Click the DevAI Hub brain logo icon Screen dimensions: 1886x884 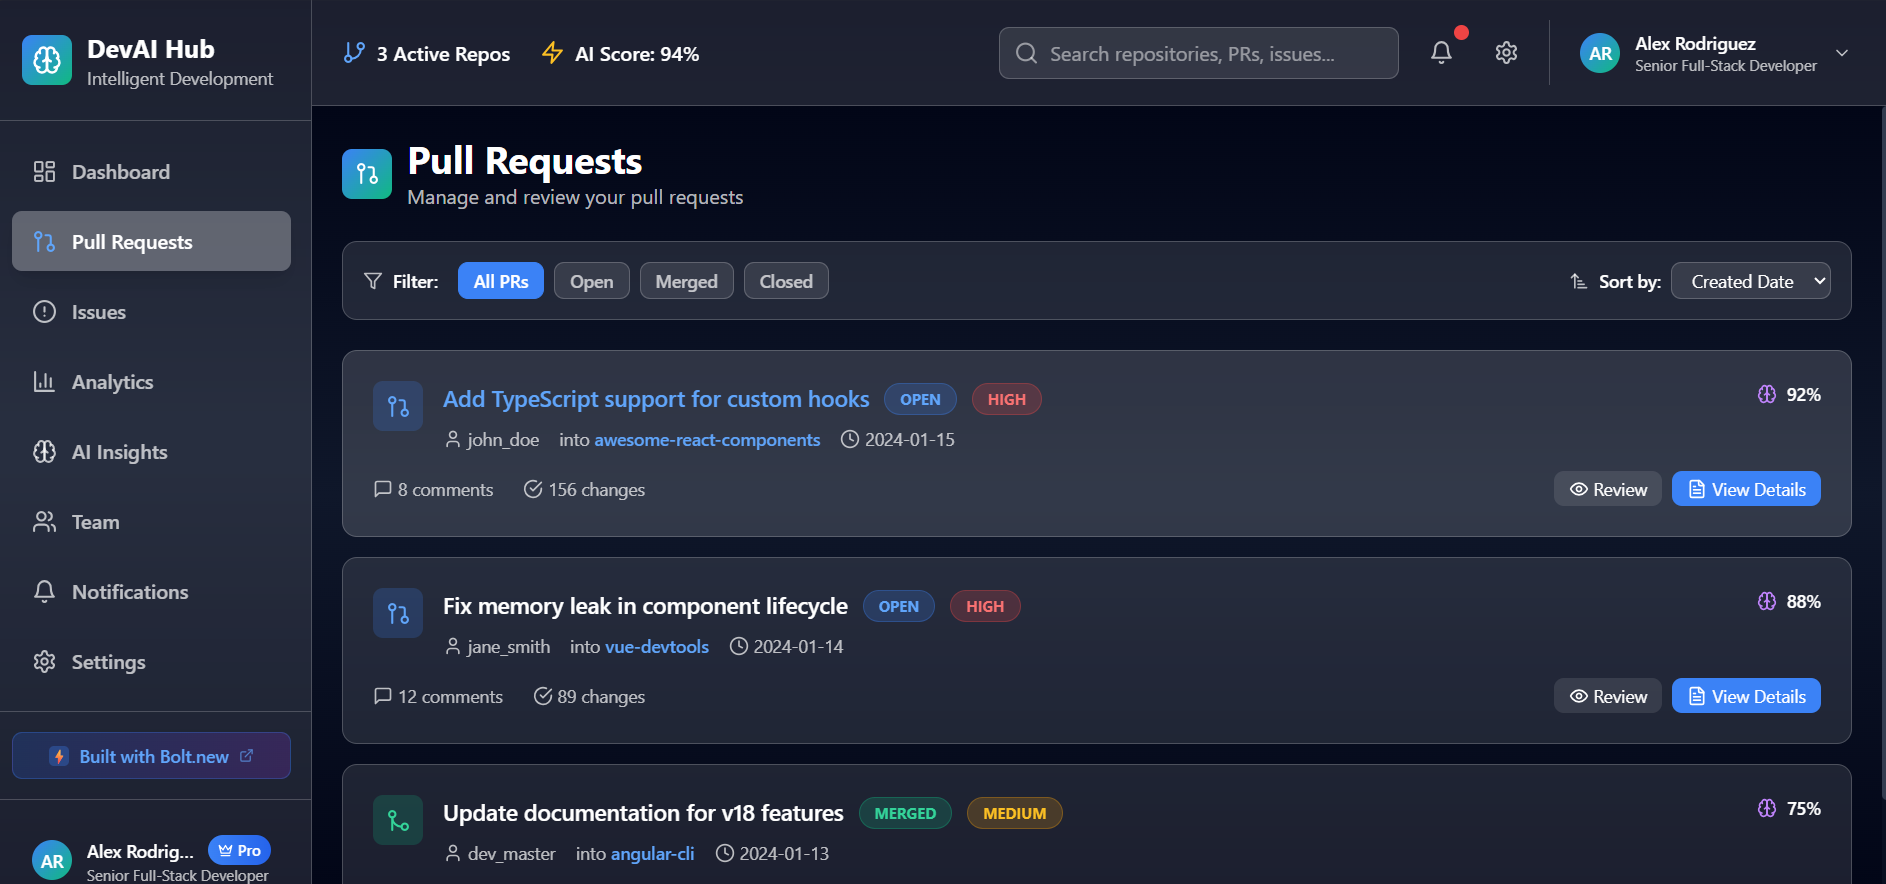point(47,60)
